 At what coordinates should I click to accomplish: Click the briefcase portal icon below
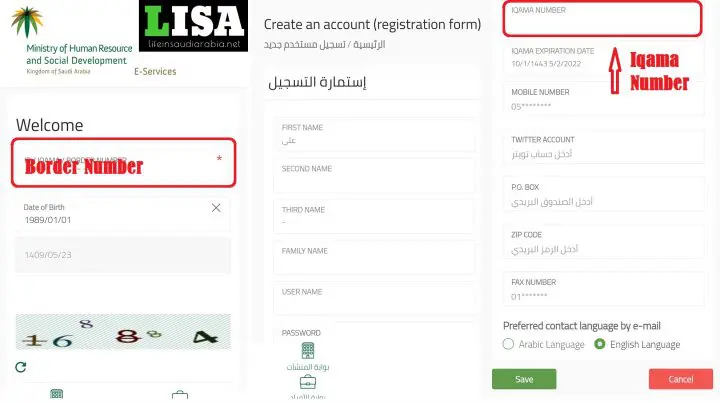tap(308, 382)
